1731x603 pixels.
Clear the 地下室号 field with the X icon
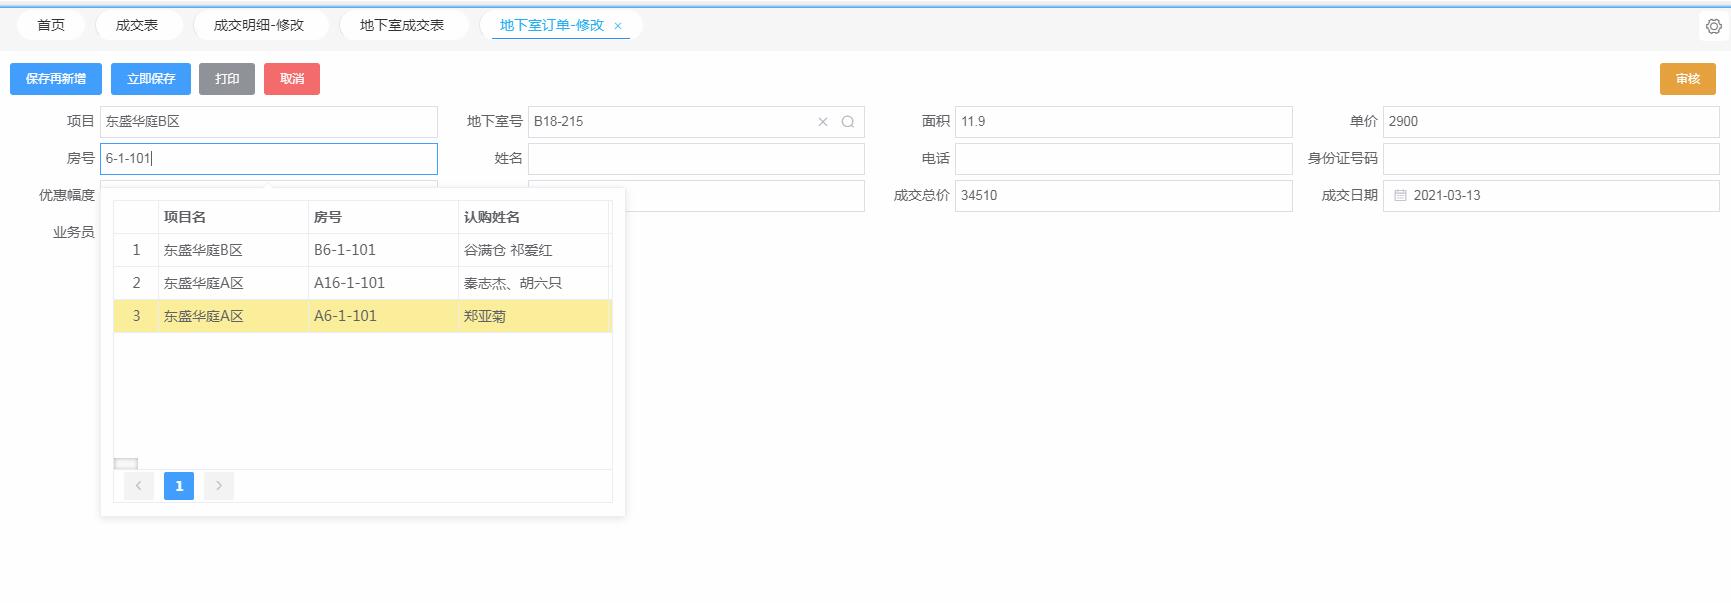(x=823, y=122)
